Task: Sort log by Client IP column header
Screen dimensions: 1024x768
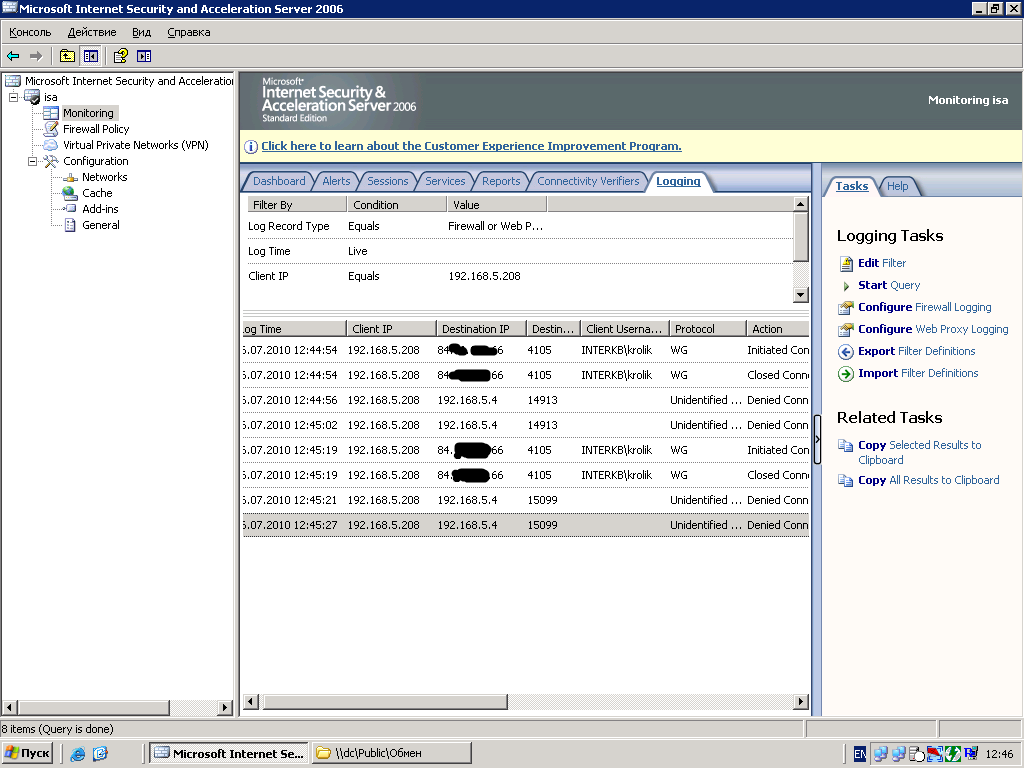Action: tap(391, 328)
